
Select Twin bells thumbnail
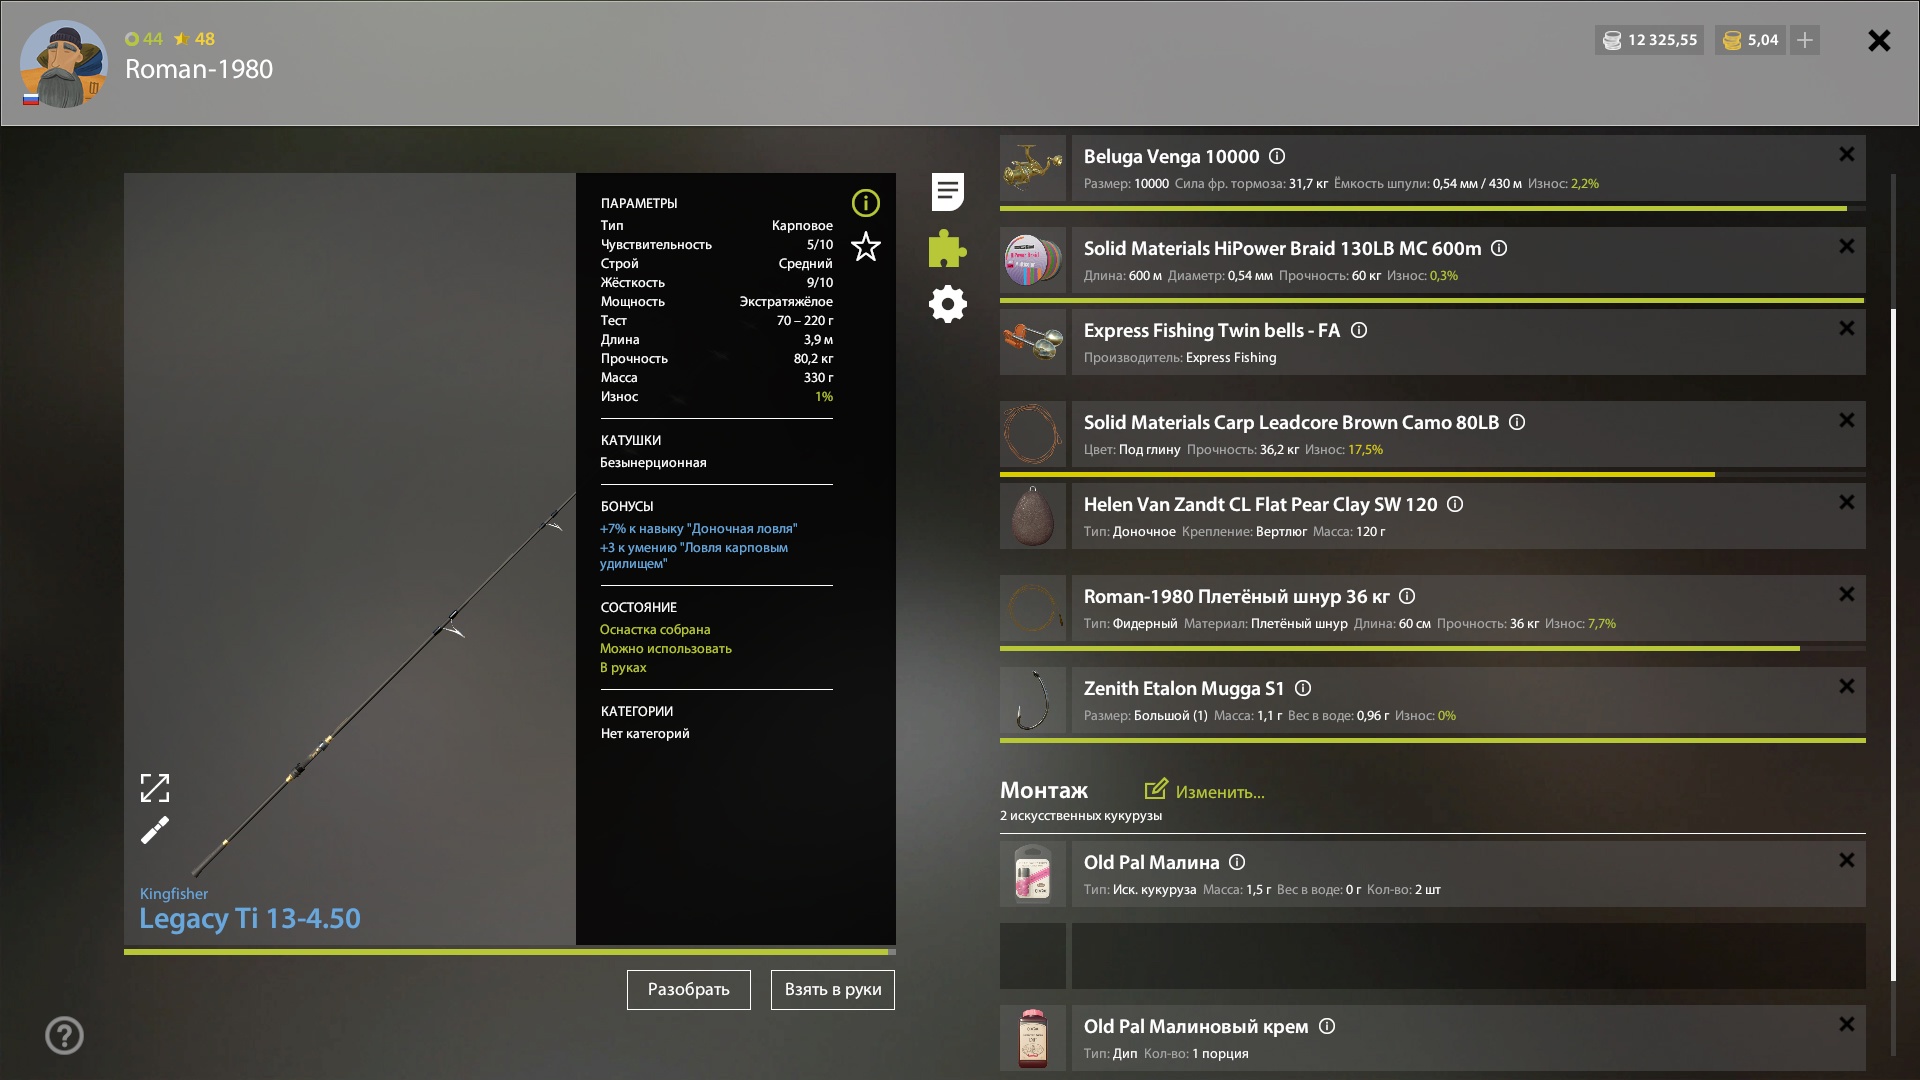(x=1033, y=342)
